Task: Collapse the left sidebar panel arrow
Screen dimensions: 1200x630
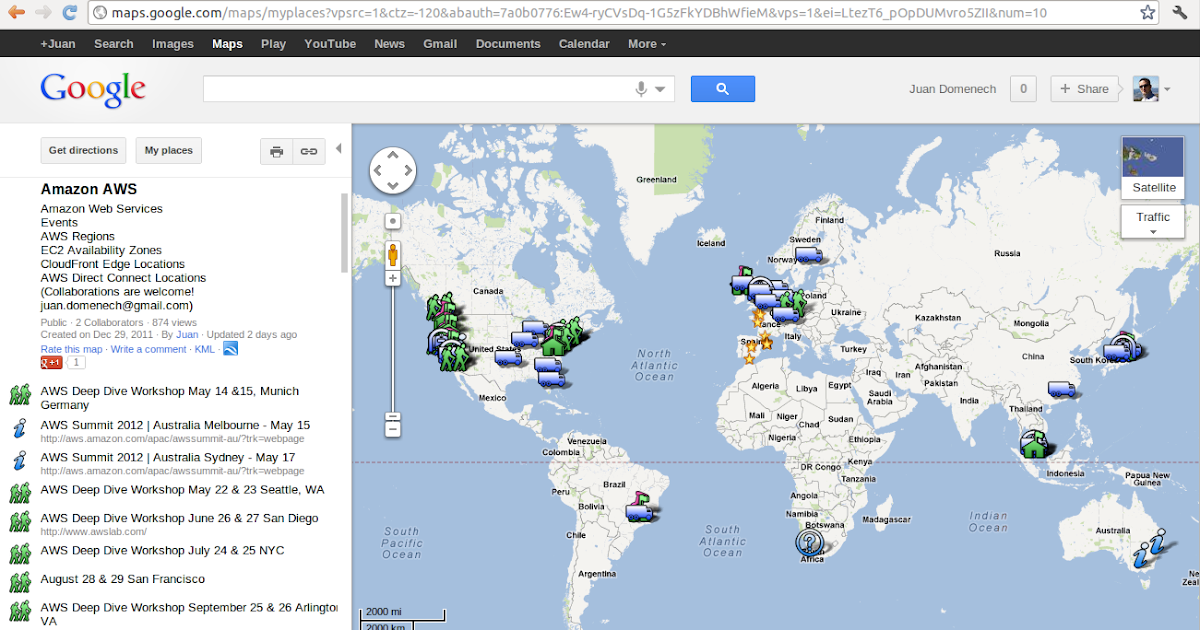Action: pyautogui.click(x=339, y=146)
